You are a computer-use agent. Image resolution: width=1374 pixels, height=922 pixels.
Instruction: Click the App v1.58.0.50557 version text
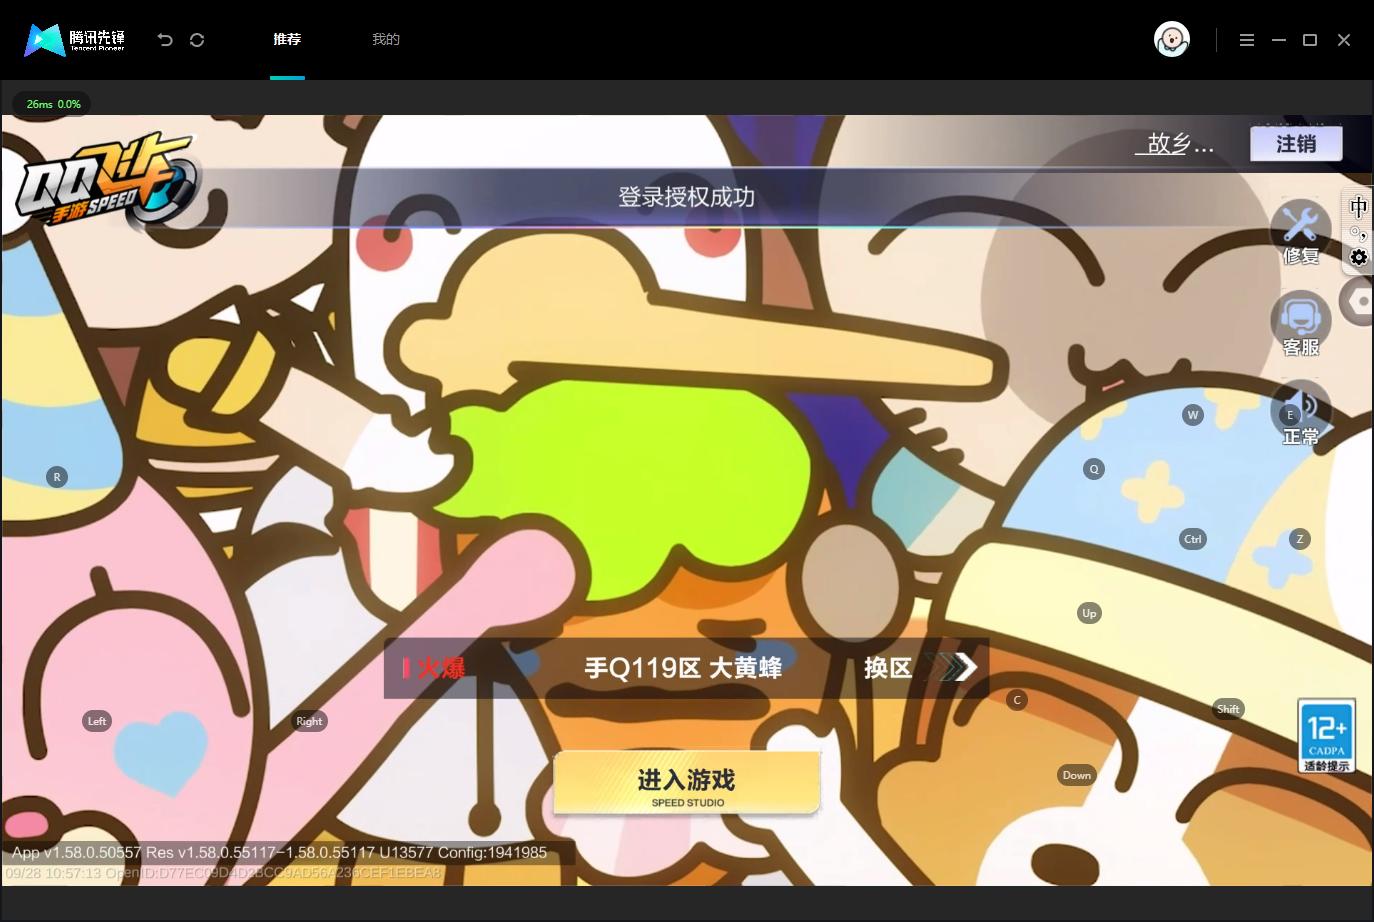(x=280, y=853)
